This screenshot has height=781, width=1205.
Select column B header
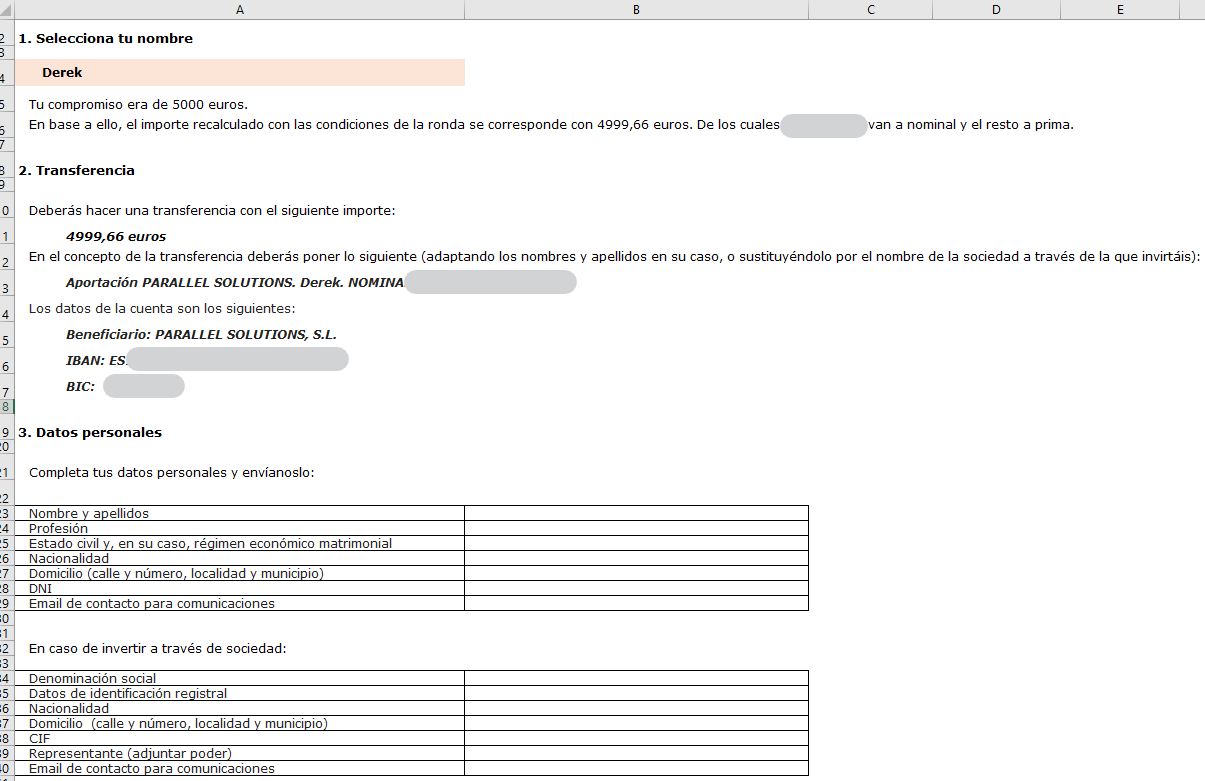[x=636, y=9]
